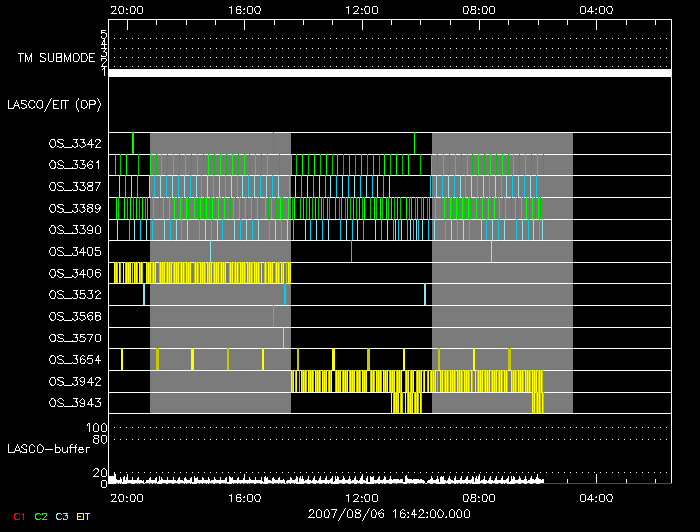Click the 04:00 tick label on bottom axis
Viewport: 700px width, 532px height.
(x=596, y=497)
